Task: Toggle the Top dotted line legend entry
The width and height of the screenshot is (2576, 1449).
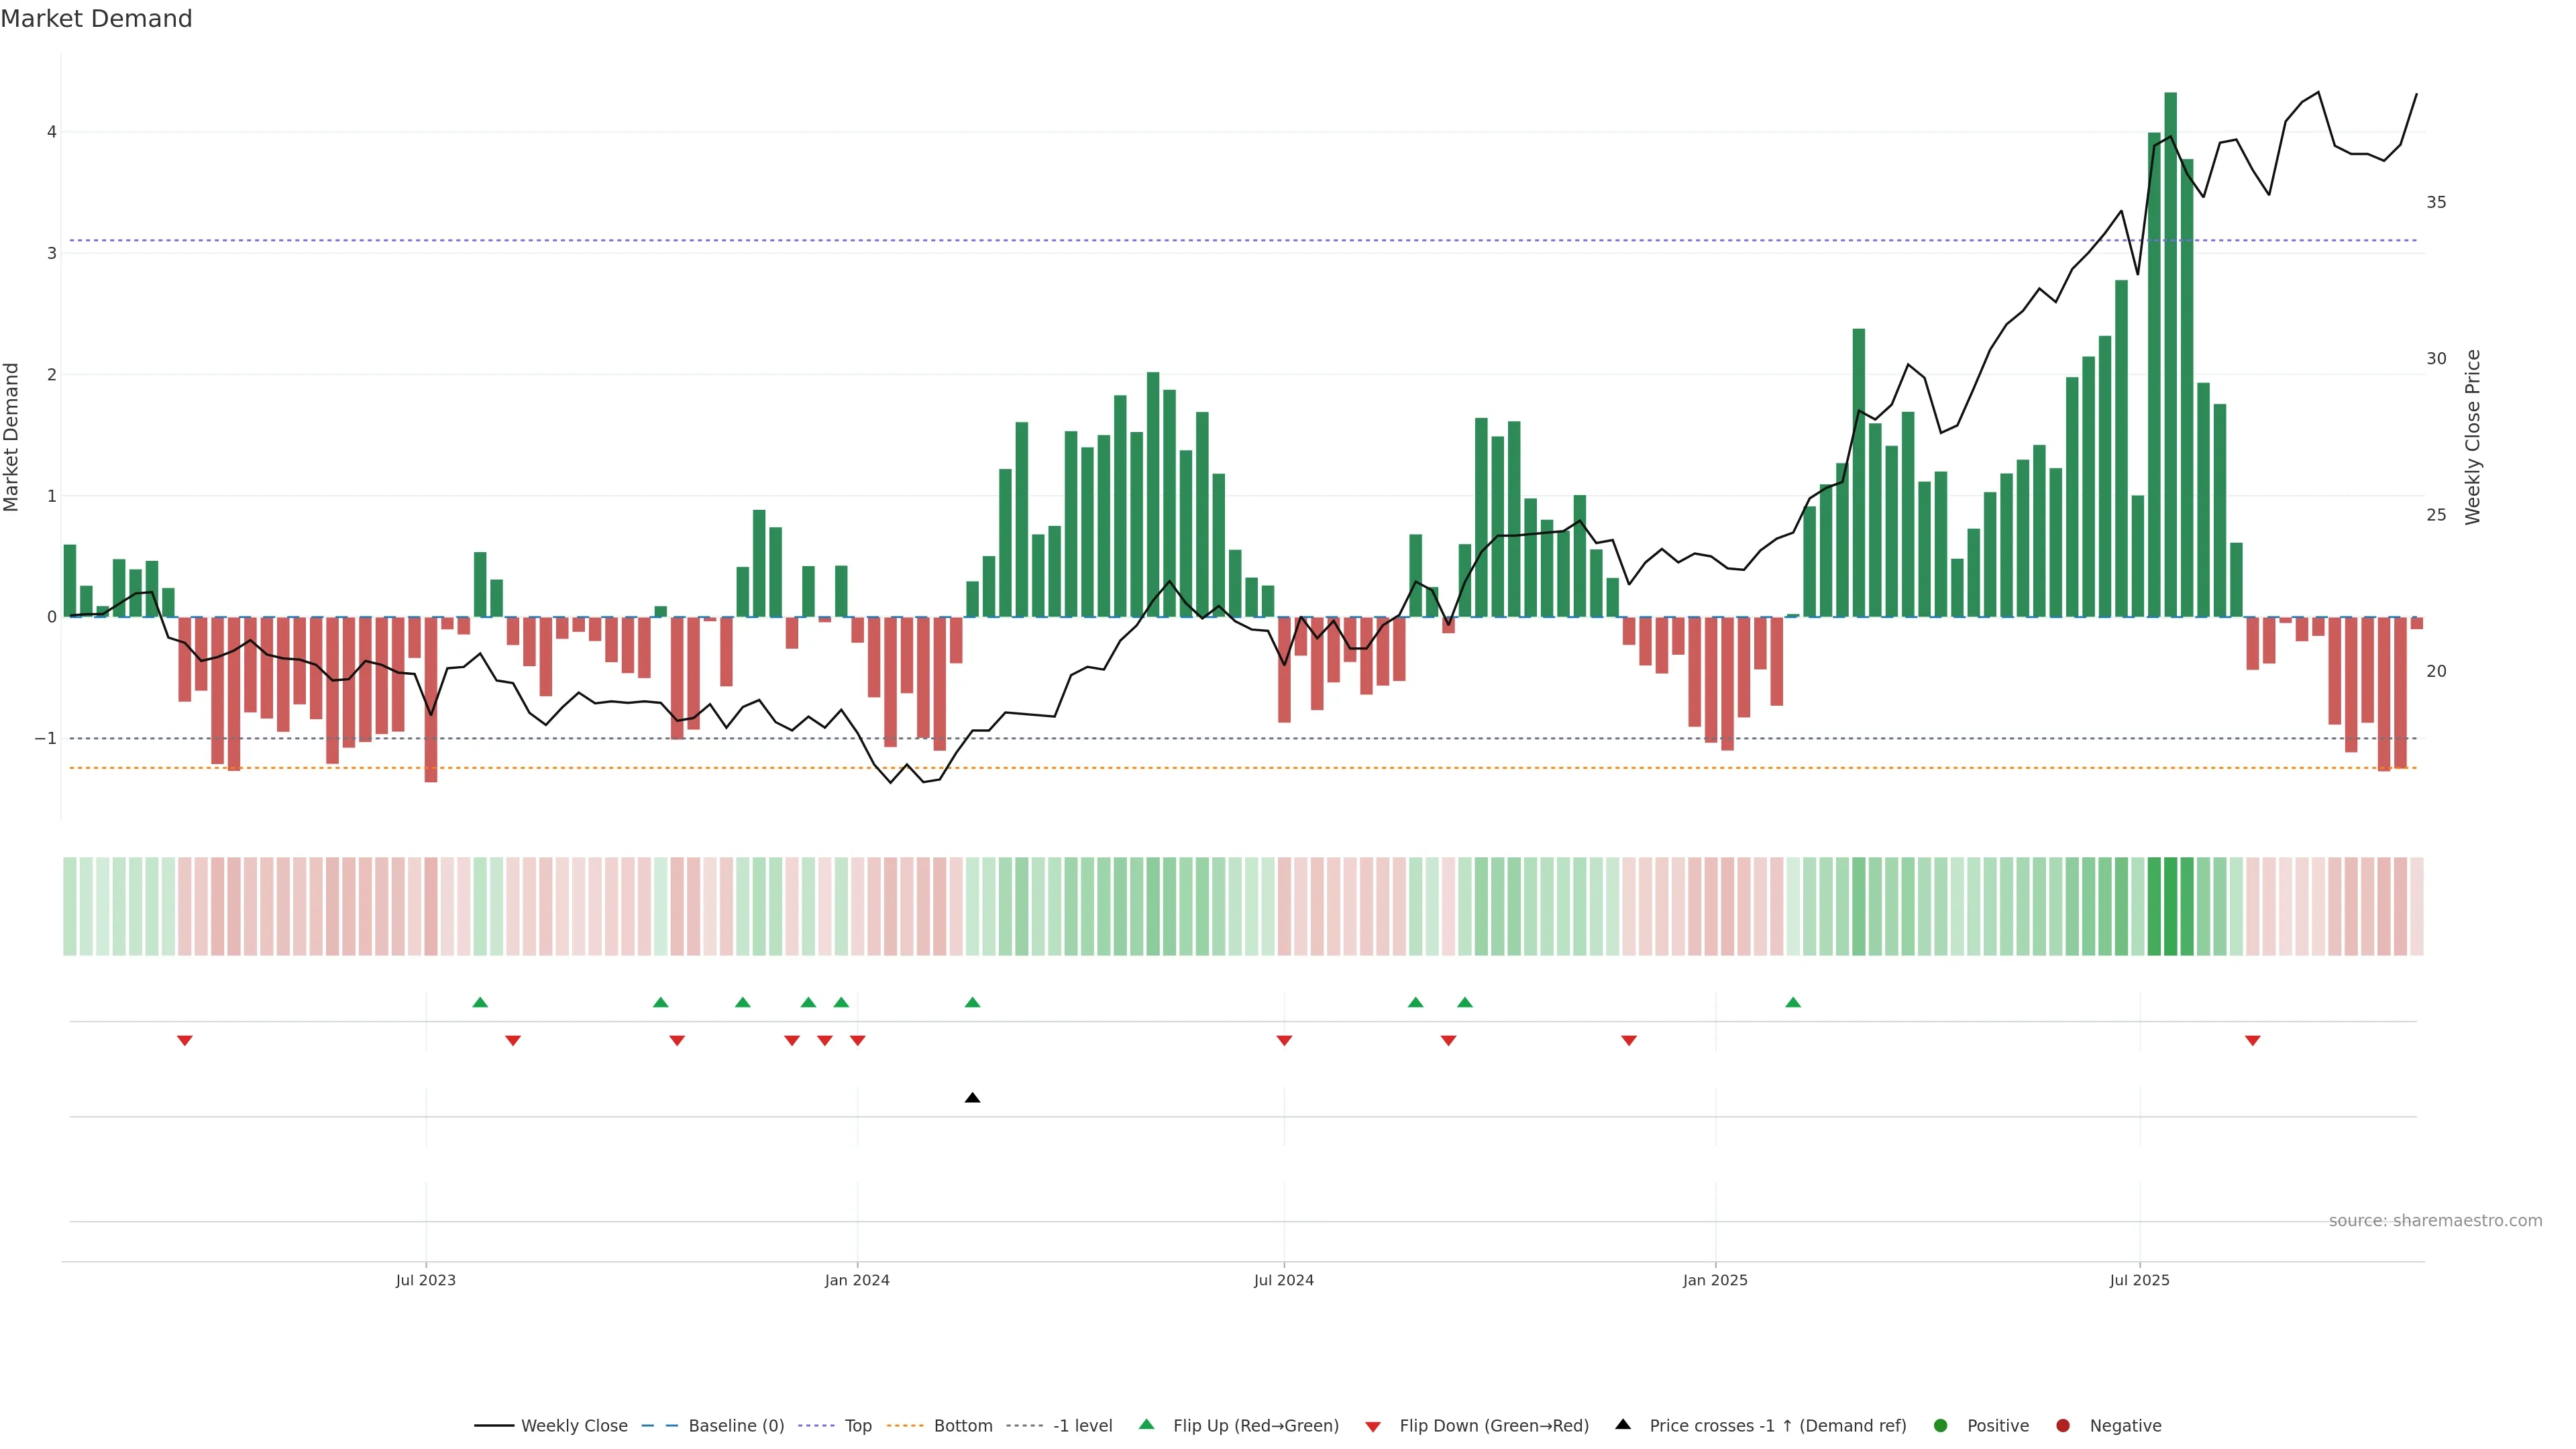Action: [x=857, y=1425]
